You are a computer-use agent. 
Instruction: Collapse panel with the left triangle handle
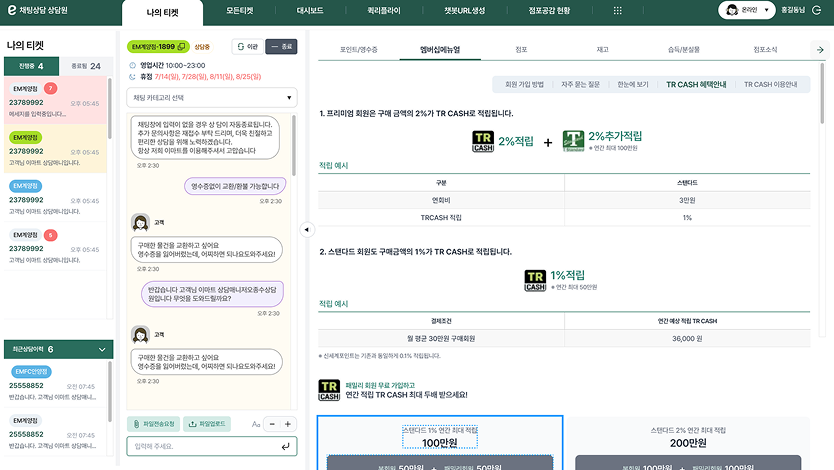click(306, 229)
